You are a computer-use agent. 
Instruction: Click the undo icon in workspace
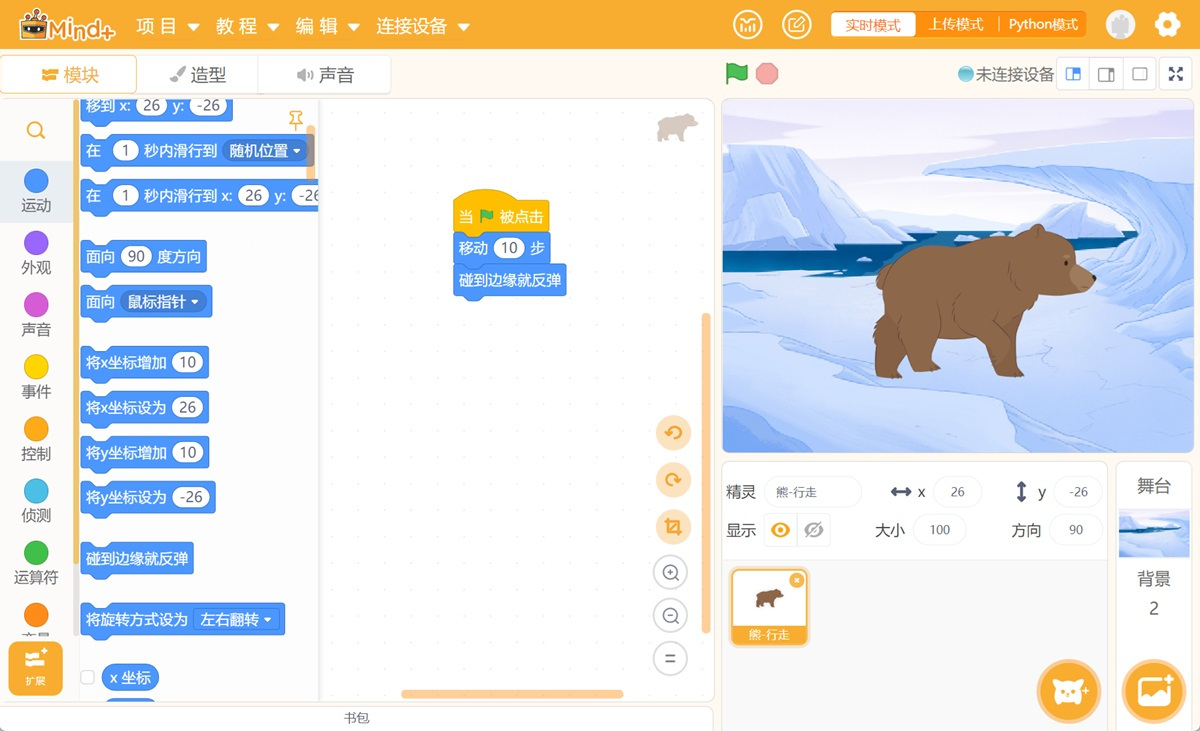pos(672,433)
